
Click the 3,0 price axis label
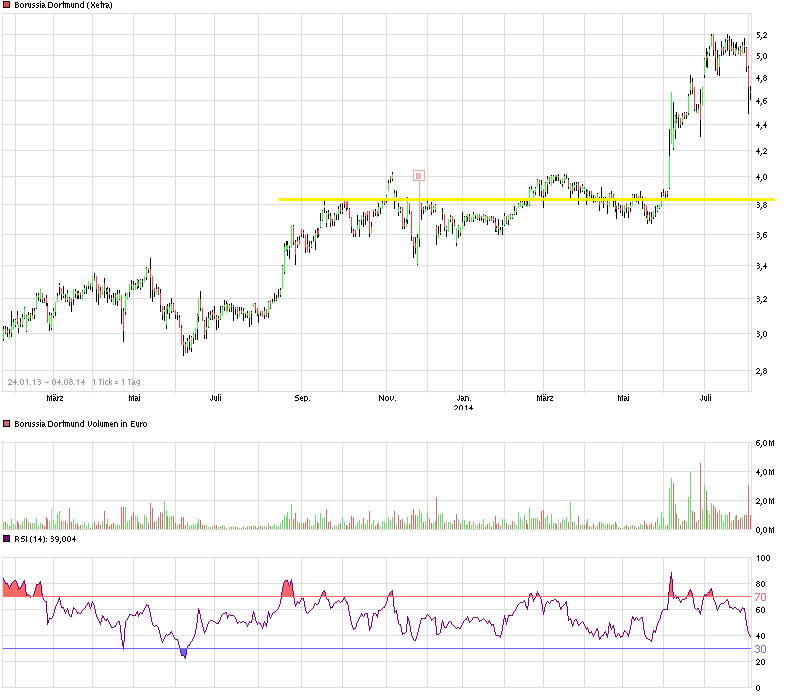click(762, 334)
